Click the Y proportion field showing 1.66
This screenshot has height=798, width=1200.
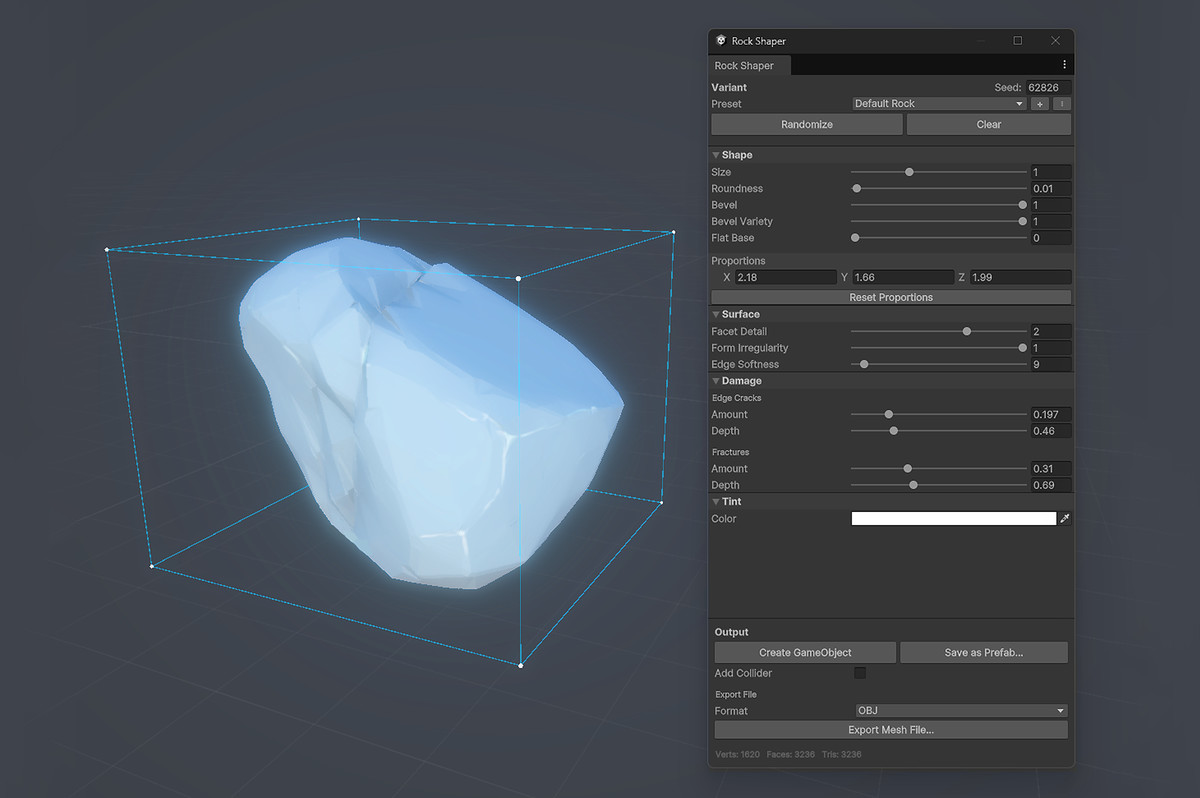903,277
